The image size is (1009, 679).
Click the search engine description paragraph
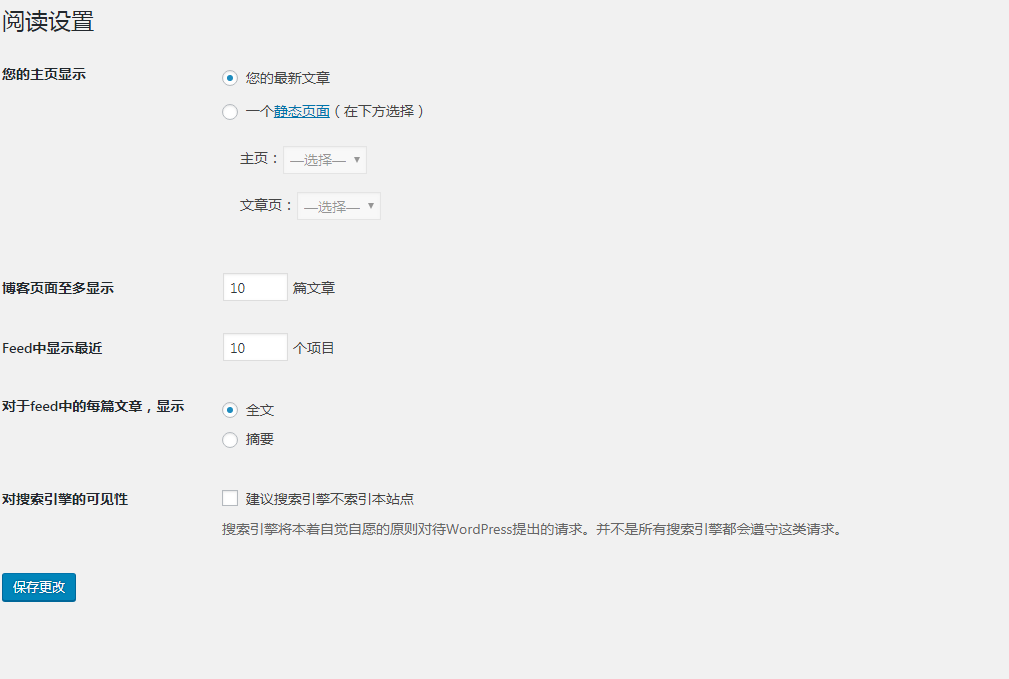(533, 529)
